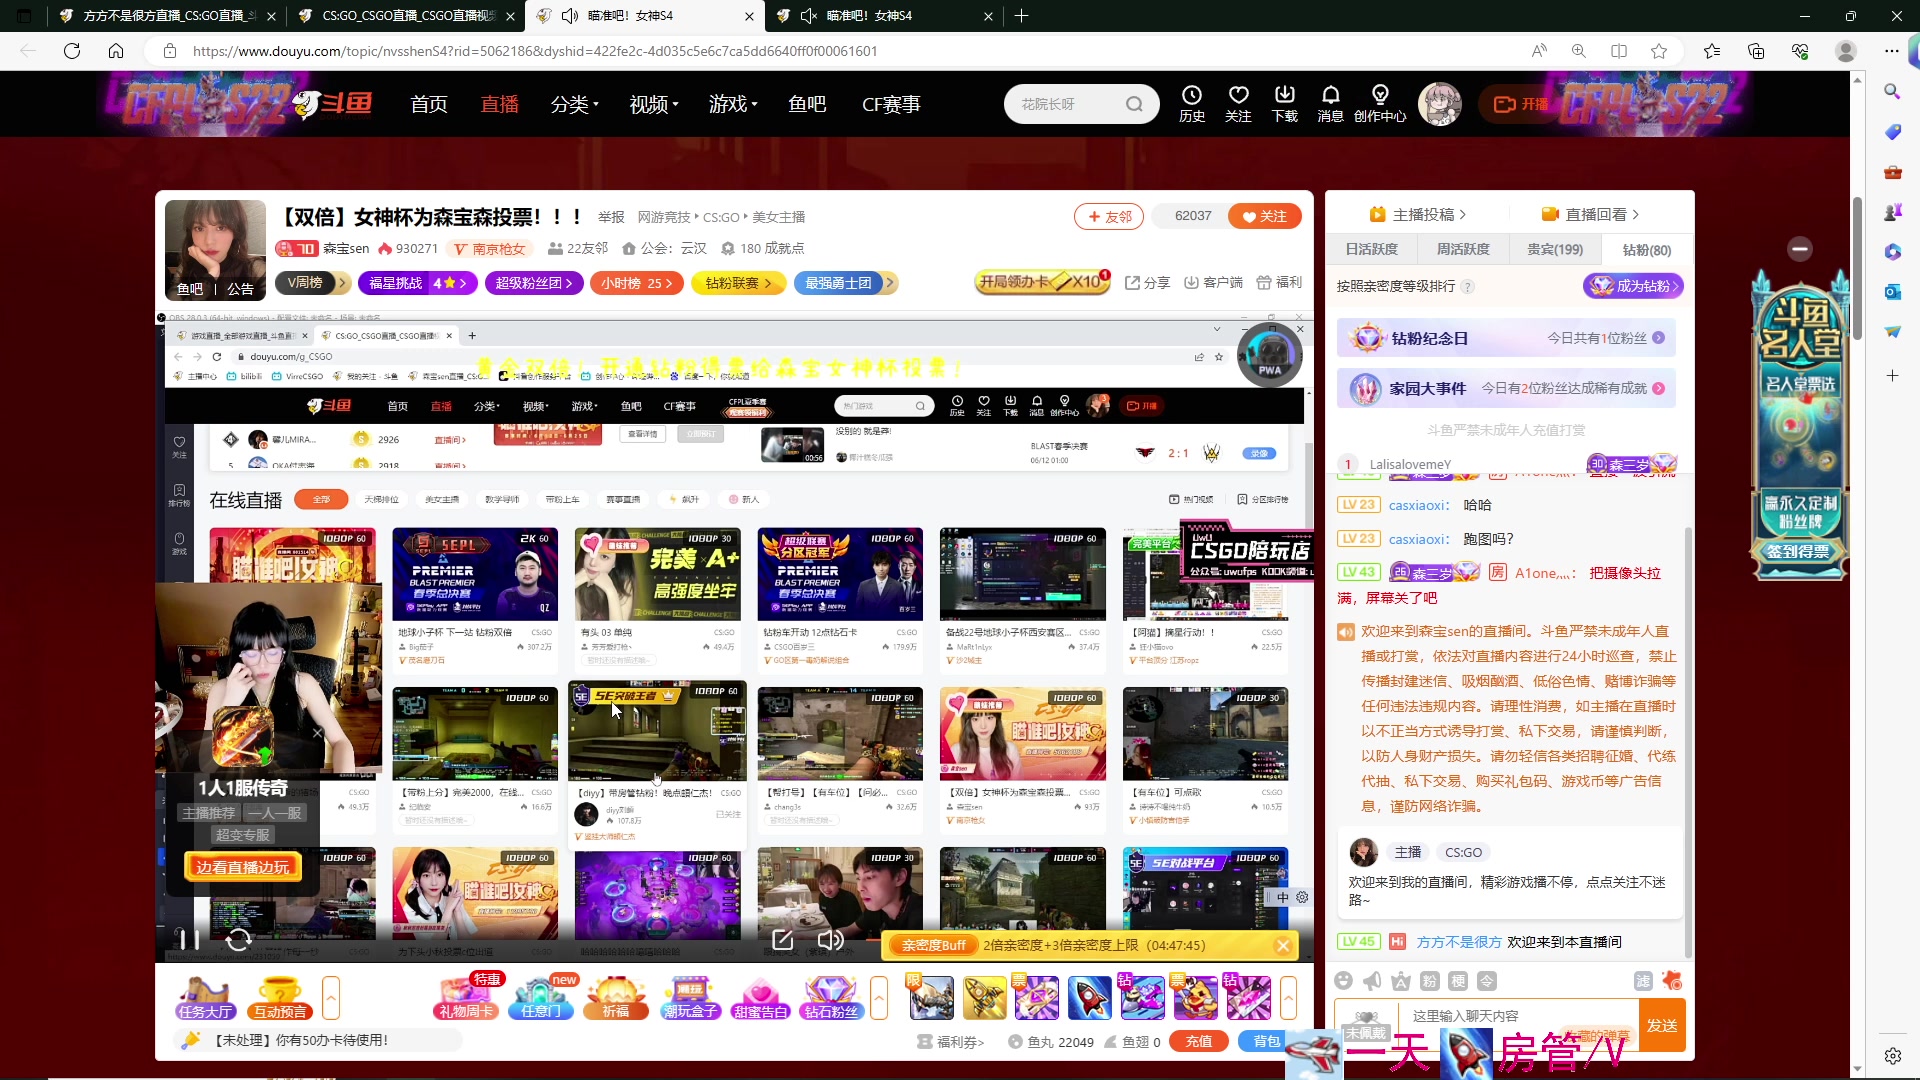Screen dimensions: 1920x1080
Task: Open 历史 history icon in Douyu header
Action: 1192,103
